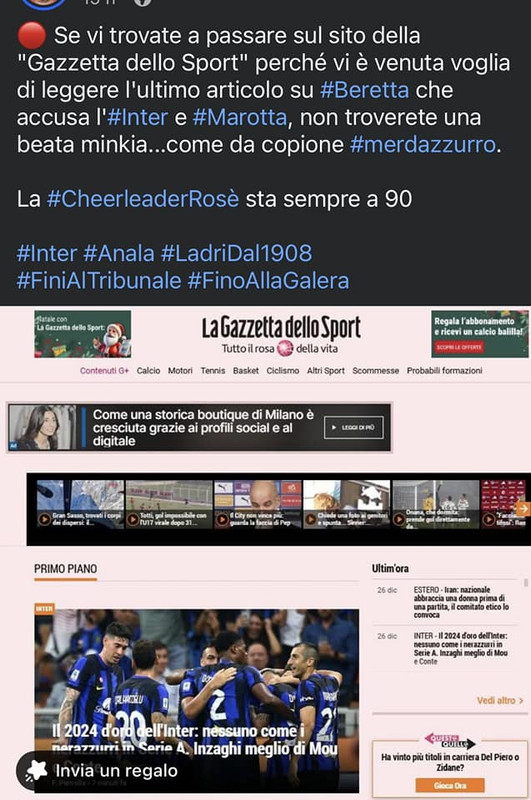Viewport: 531px width, 800px height.
Task: Play the City non vince più video
Action: coord(258,504)
